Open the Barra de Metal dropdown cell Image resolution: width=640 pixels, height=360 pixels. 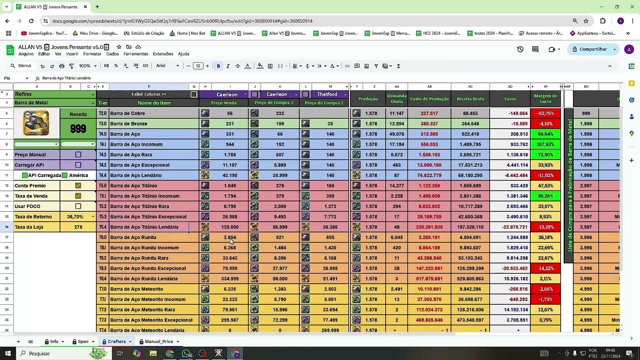point(54,102)
